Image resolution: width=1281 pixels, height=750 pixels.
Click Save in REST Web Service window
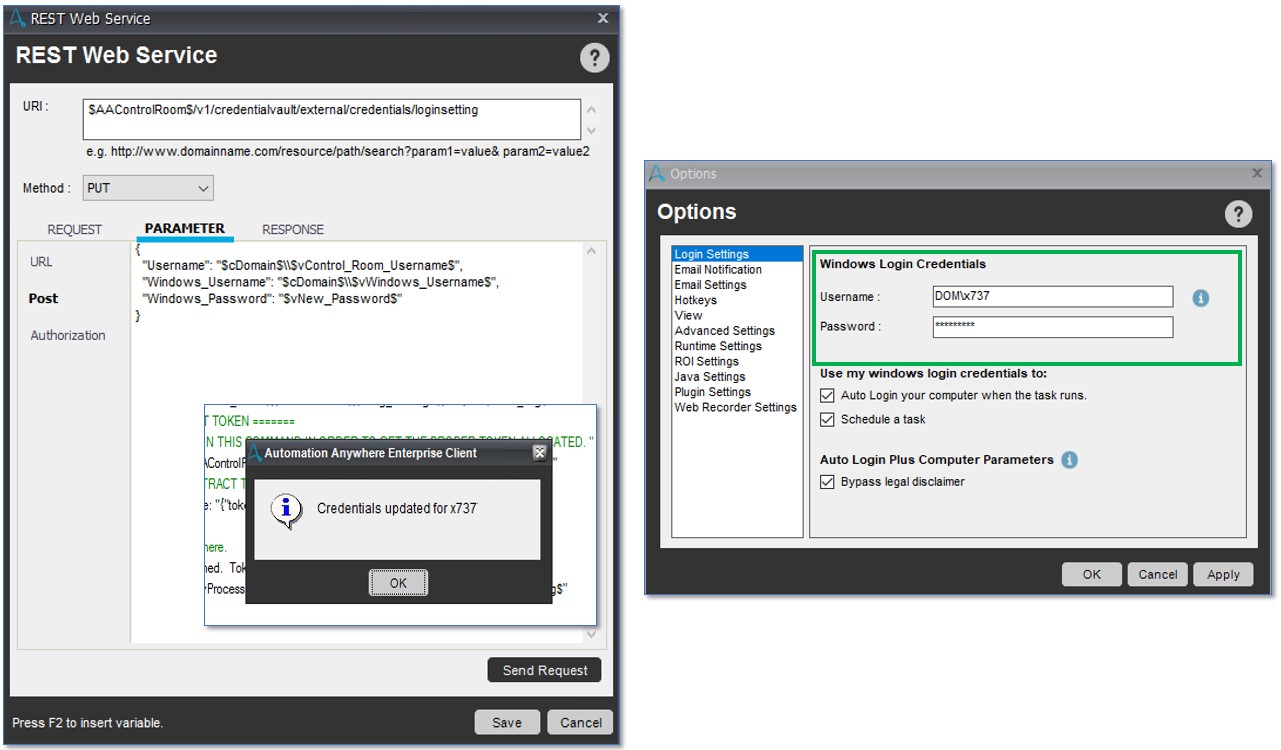point(507,722)
